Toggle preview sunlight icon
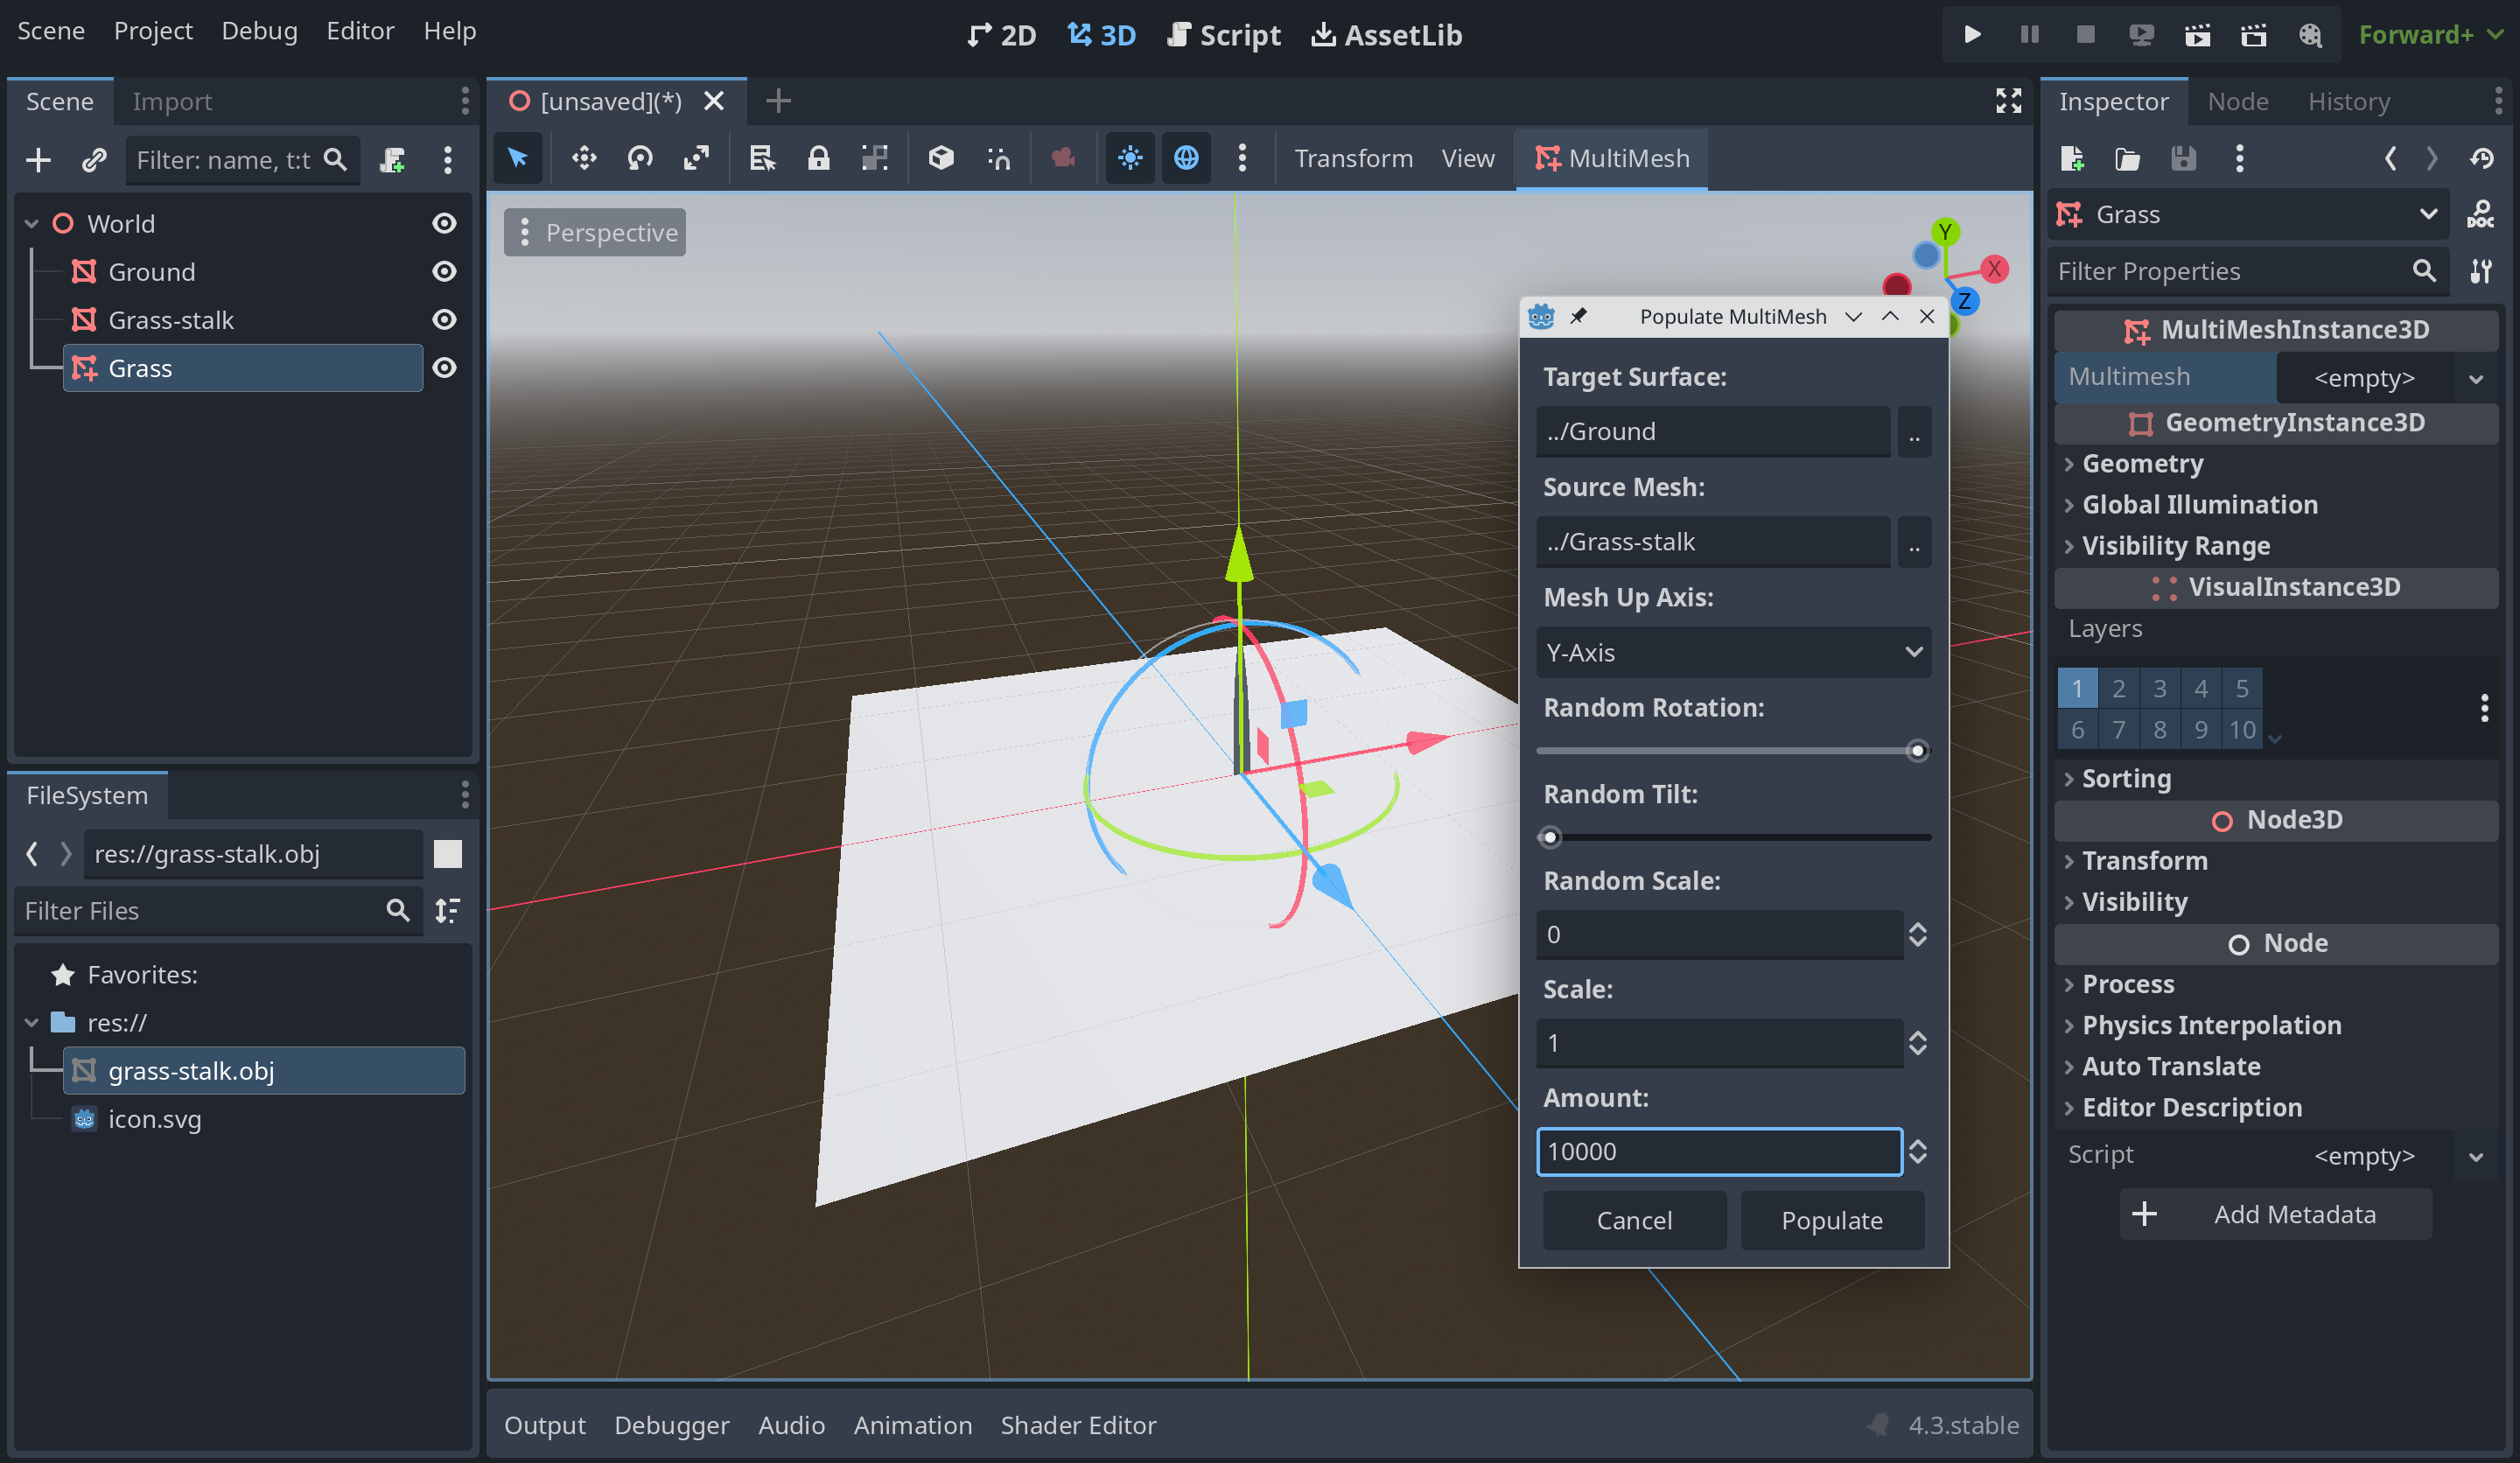 click(x=1130, y=158)
